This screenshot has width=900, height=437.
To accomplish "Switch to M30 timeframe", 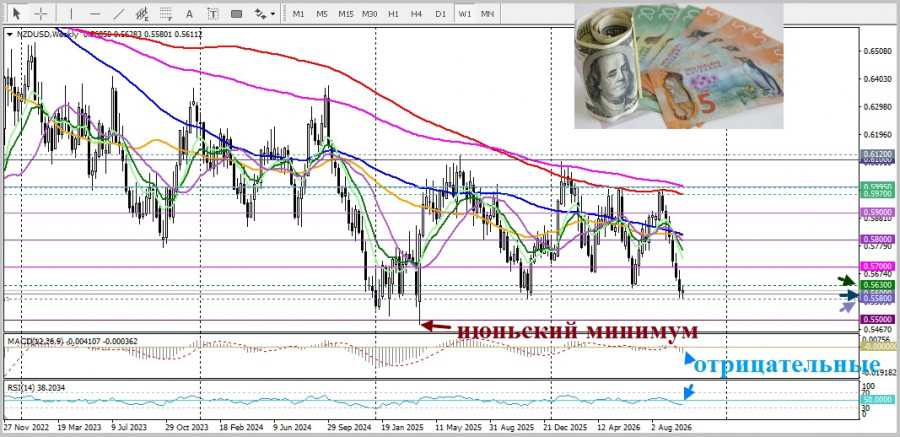I will 370,13.
